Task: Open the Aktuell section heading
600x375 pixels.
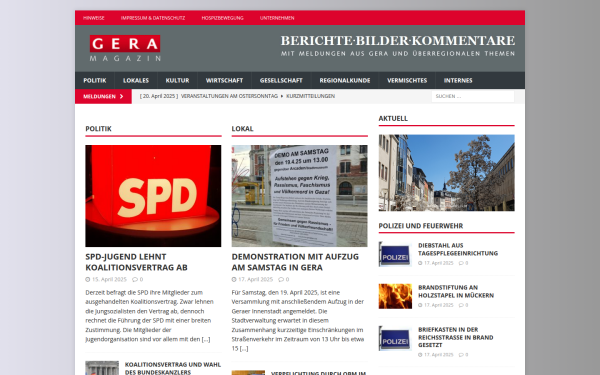Action: click(x=393, y=118)
